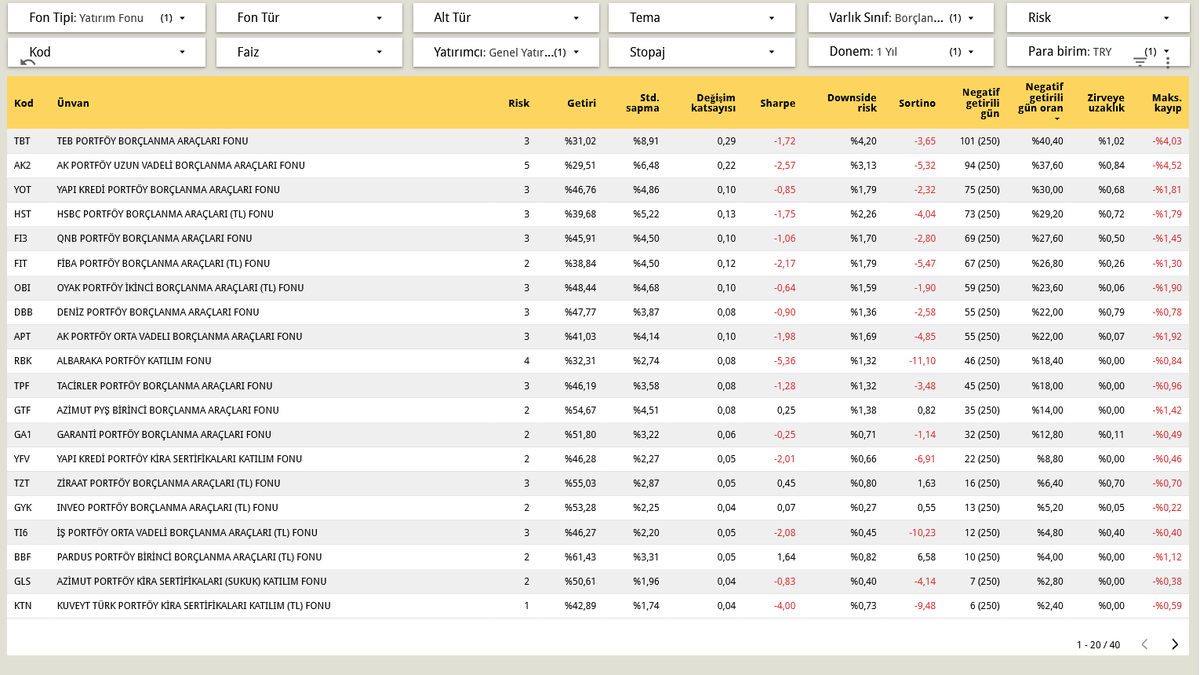Screen dimensions: 1200x675
Task: Click the undo reset arrow icon
Action: pos(27,62)
